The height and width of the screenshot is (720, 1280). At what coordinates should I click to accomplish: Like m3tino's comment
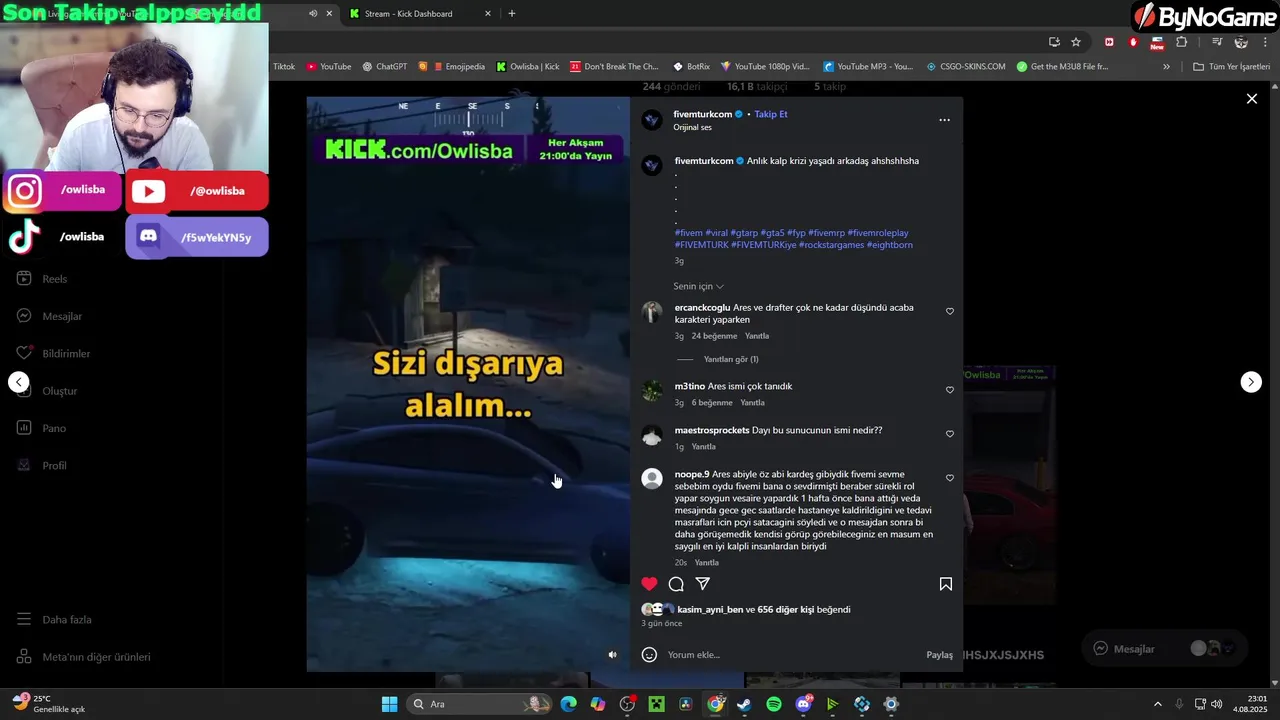(x=950, y=390)
